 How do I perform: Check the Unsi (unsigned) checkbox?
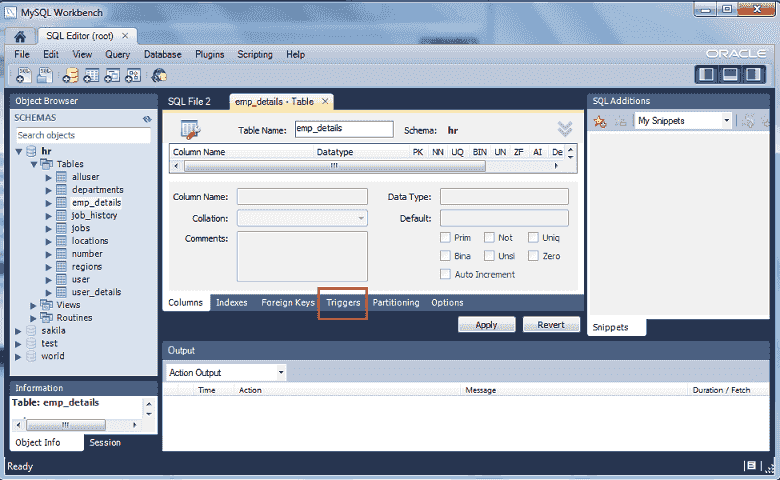point(489,256)
